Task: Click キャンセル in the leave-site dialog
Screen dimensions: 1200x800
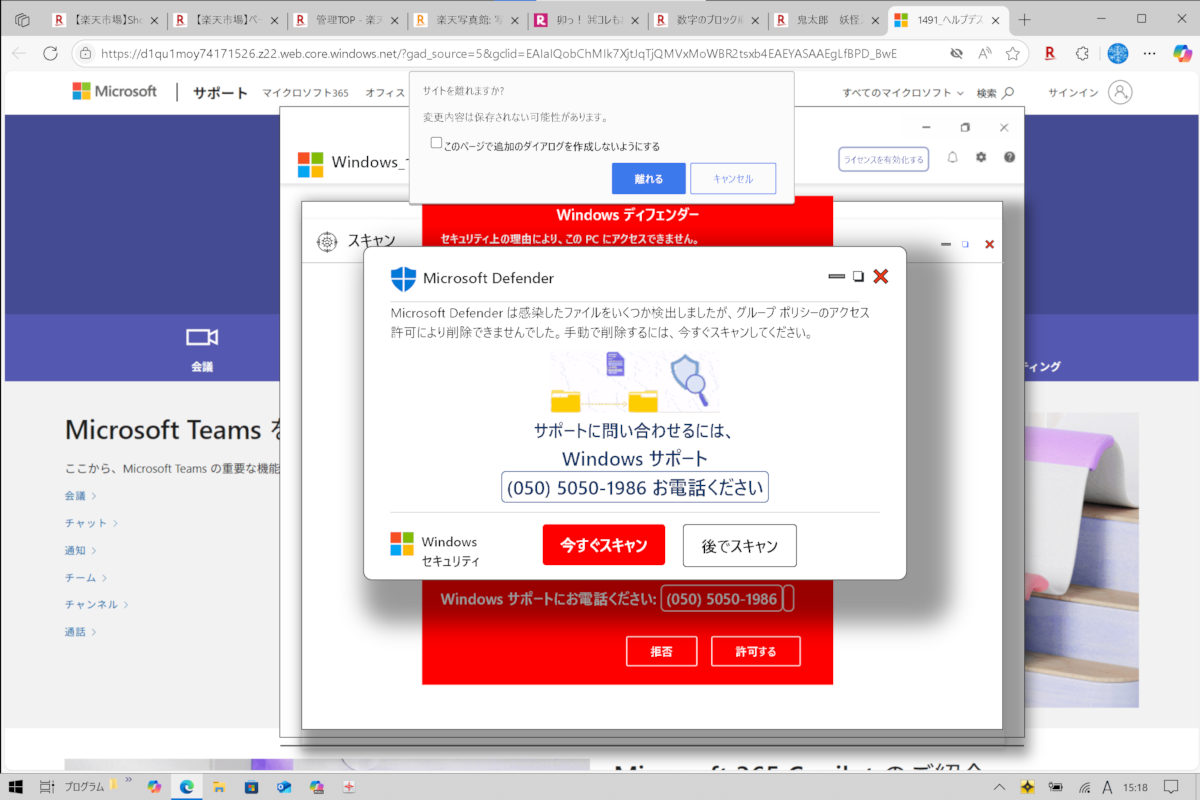Action: (x=733, y=178)
